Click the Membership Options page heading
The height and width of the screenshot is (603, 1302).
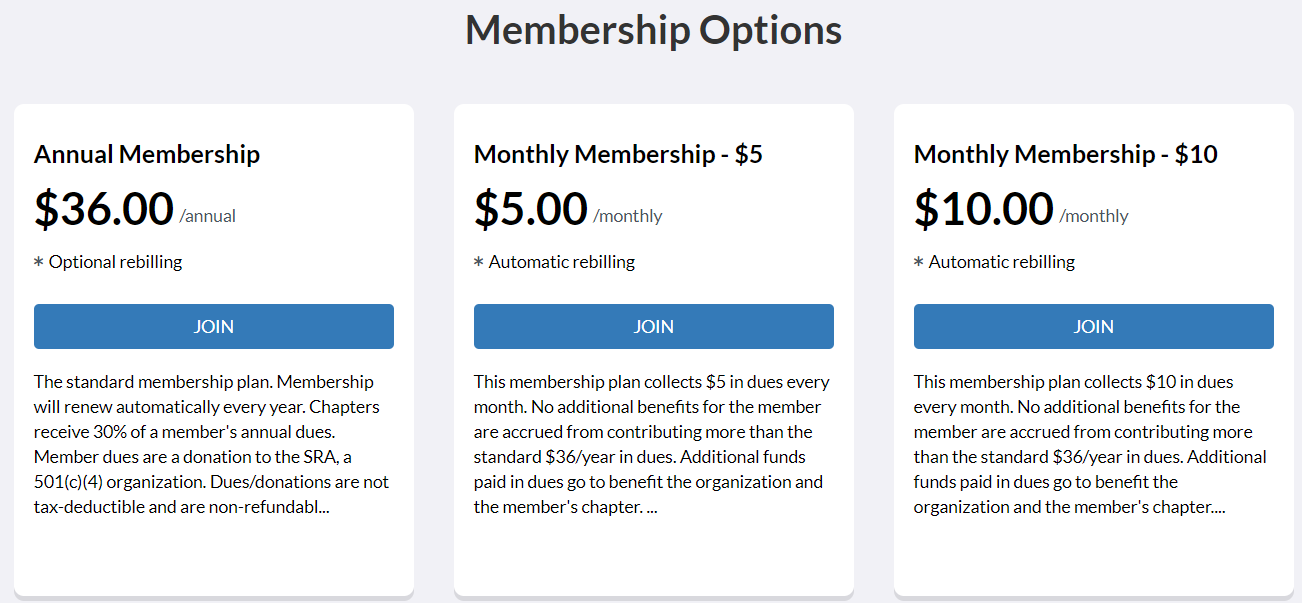pos(653,30)
